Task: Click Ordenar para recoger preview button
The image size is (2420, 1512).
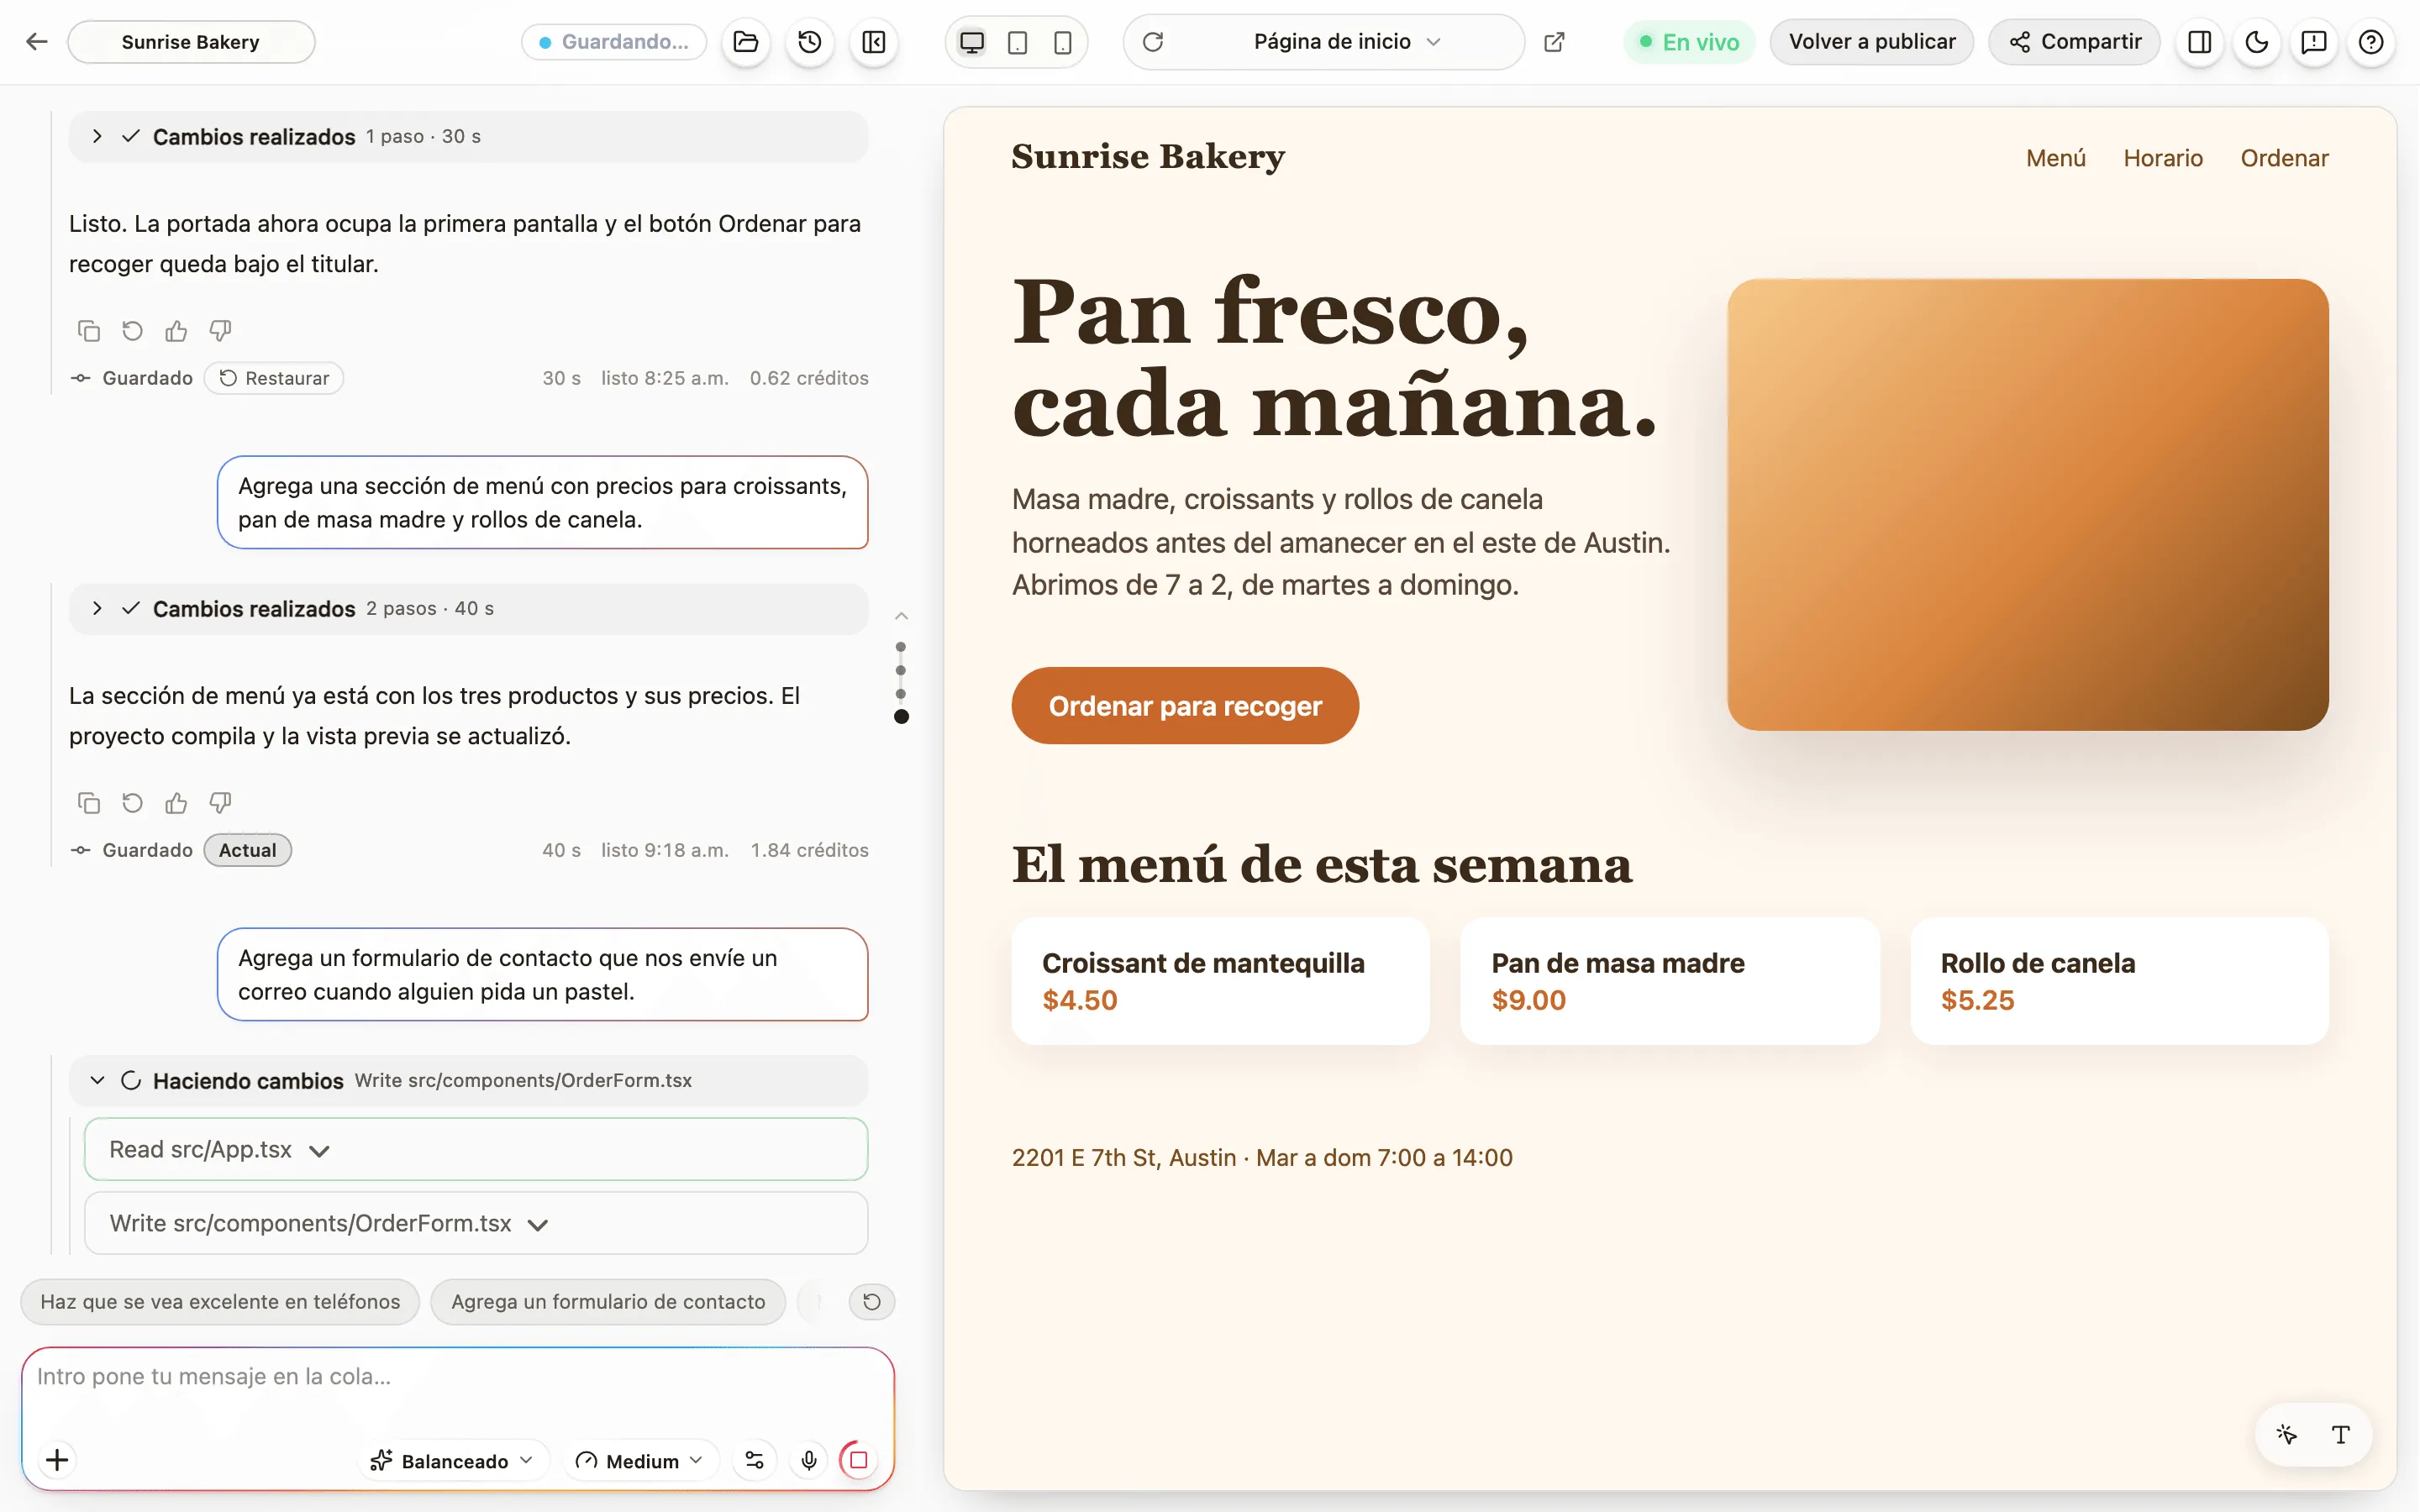Action: click(x=1185, y=705)
